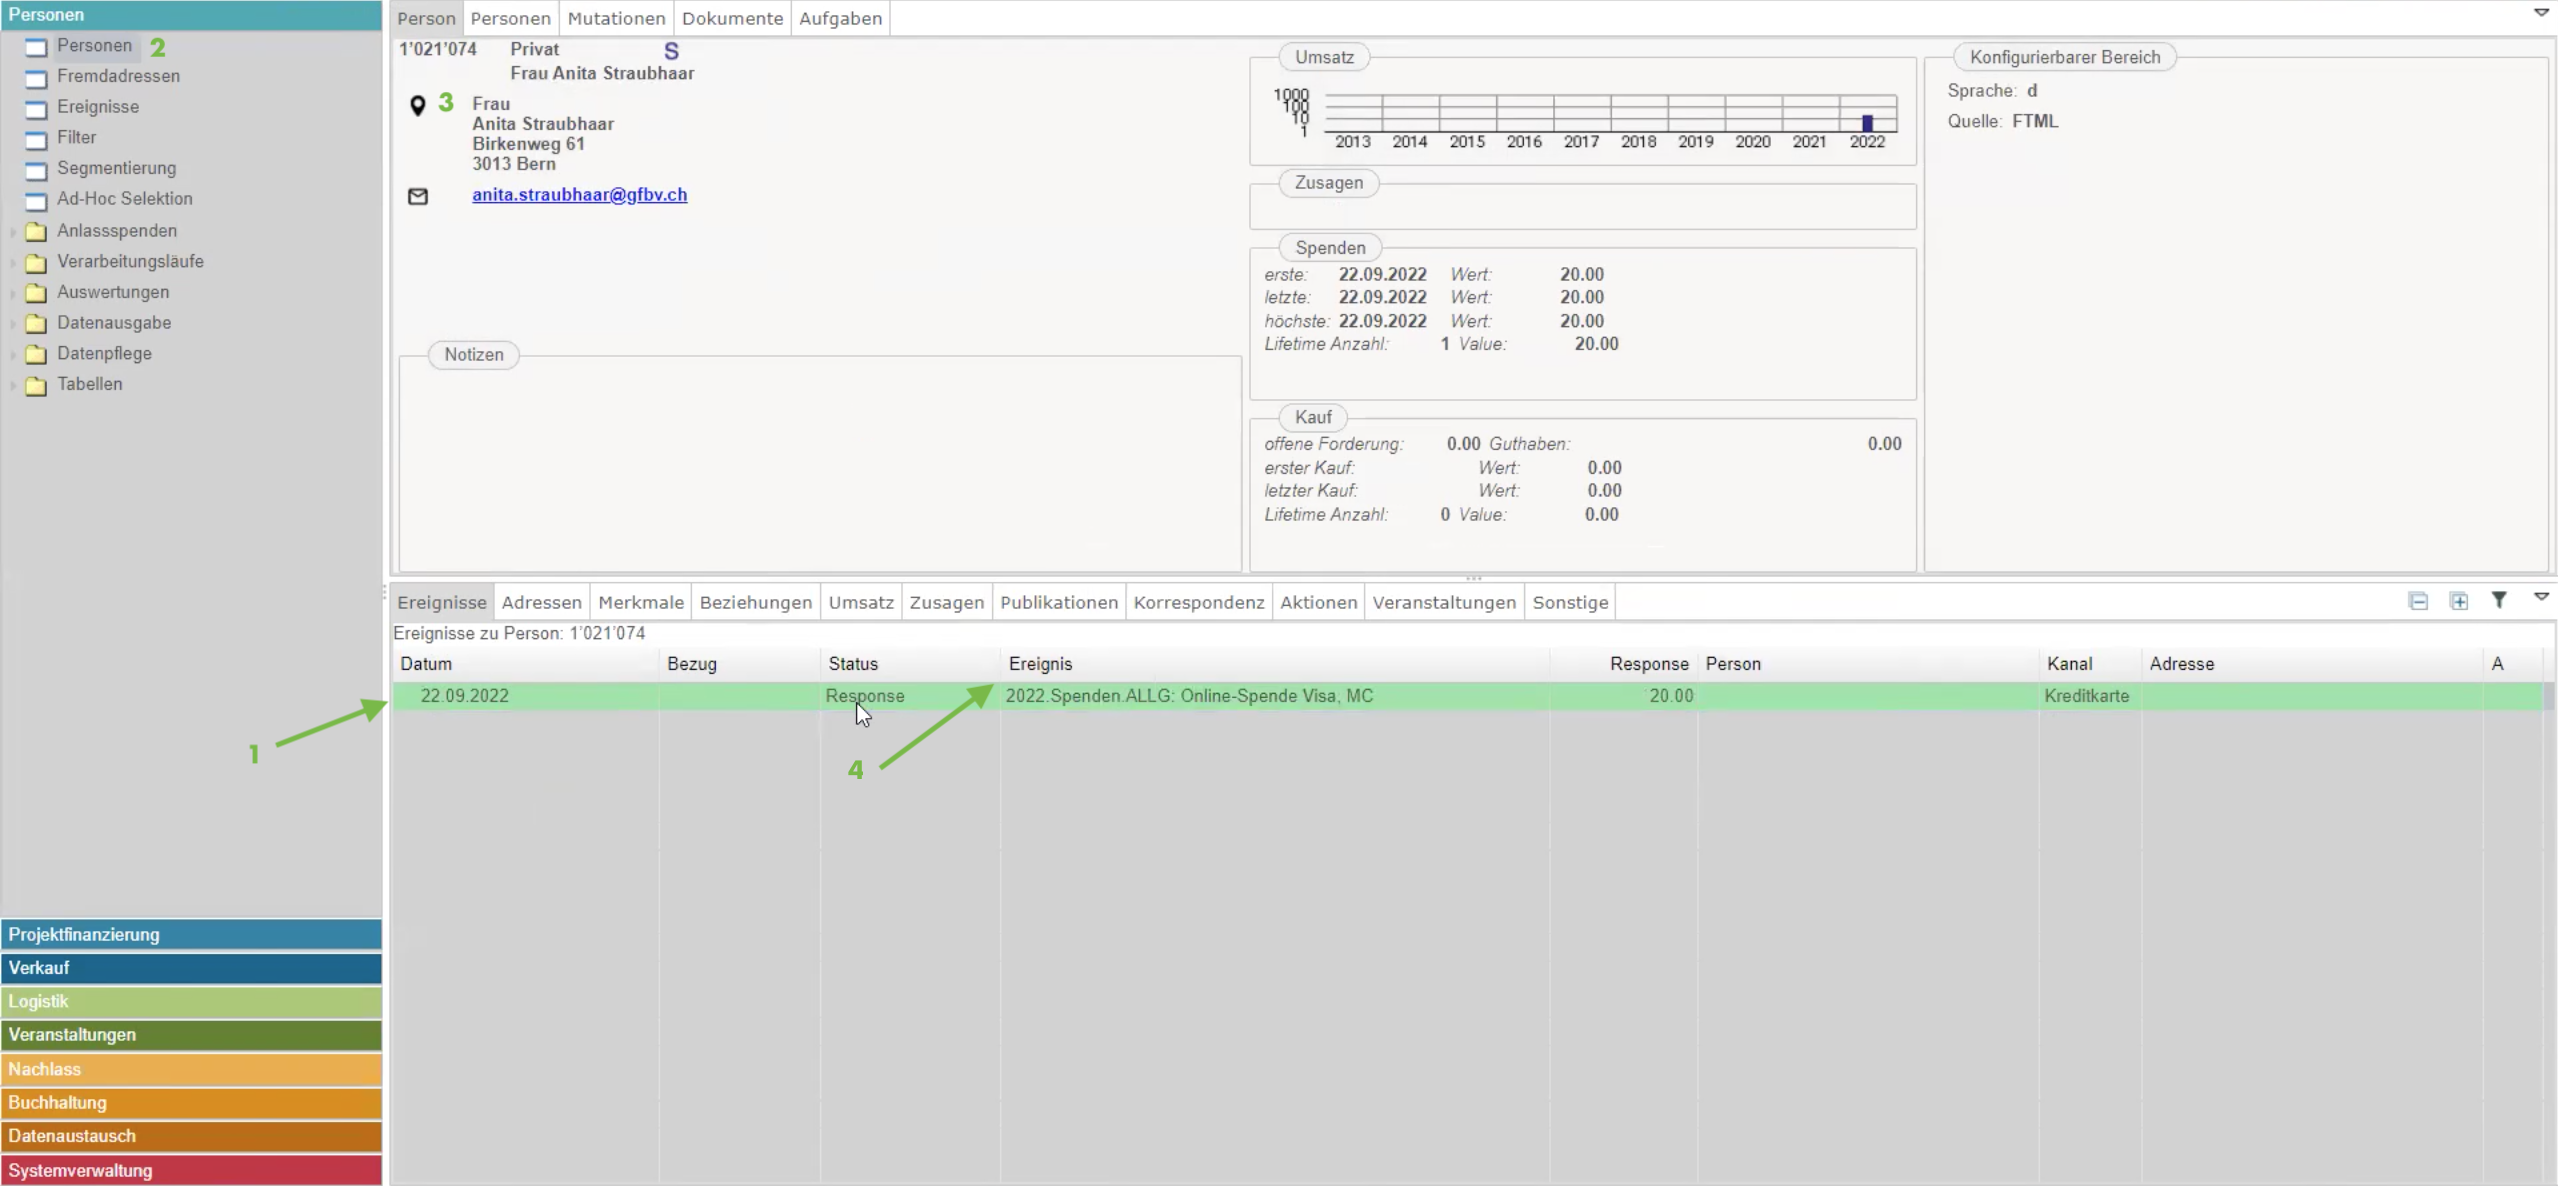Click the purple S marker beside Privat
The width and height of the screenshot is (2558, 1186).
tap(671, 51)
